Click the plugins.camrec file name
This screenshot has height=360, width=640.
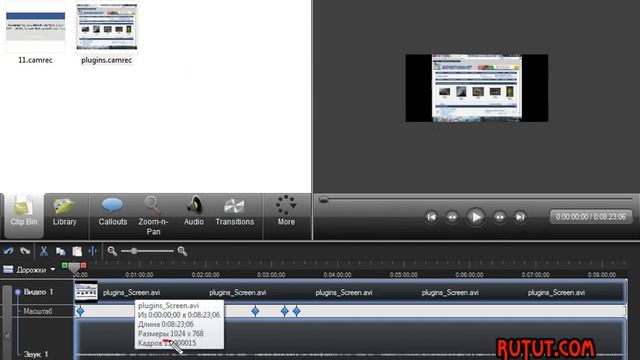tap(107, 60)
